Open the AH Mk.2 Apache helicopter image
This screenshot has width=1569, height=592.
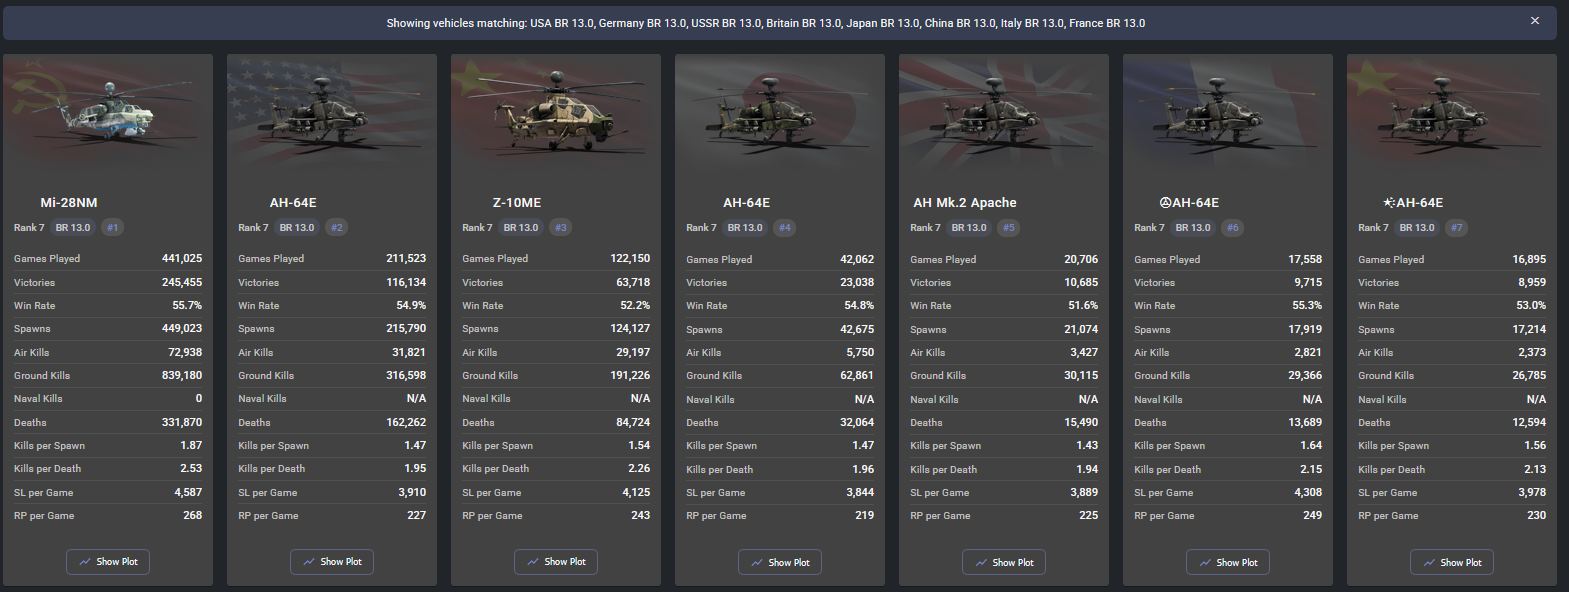(x=1004, y=115)
